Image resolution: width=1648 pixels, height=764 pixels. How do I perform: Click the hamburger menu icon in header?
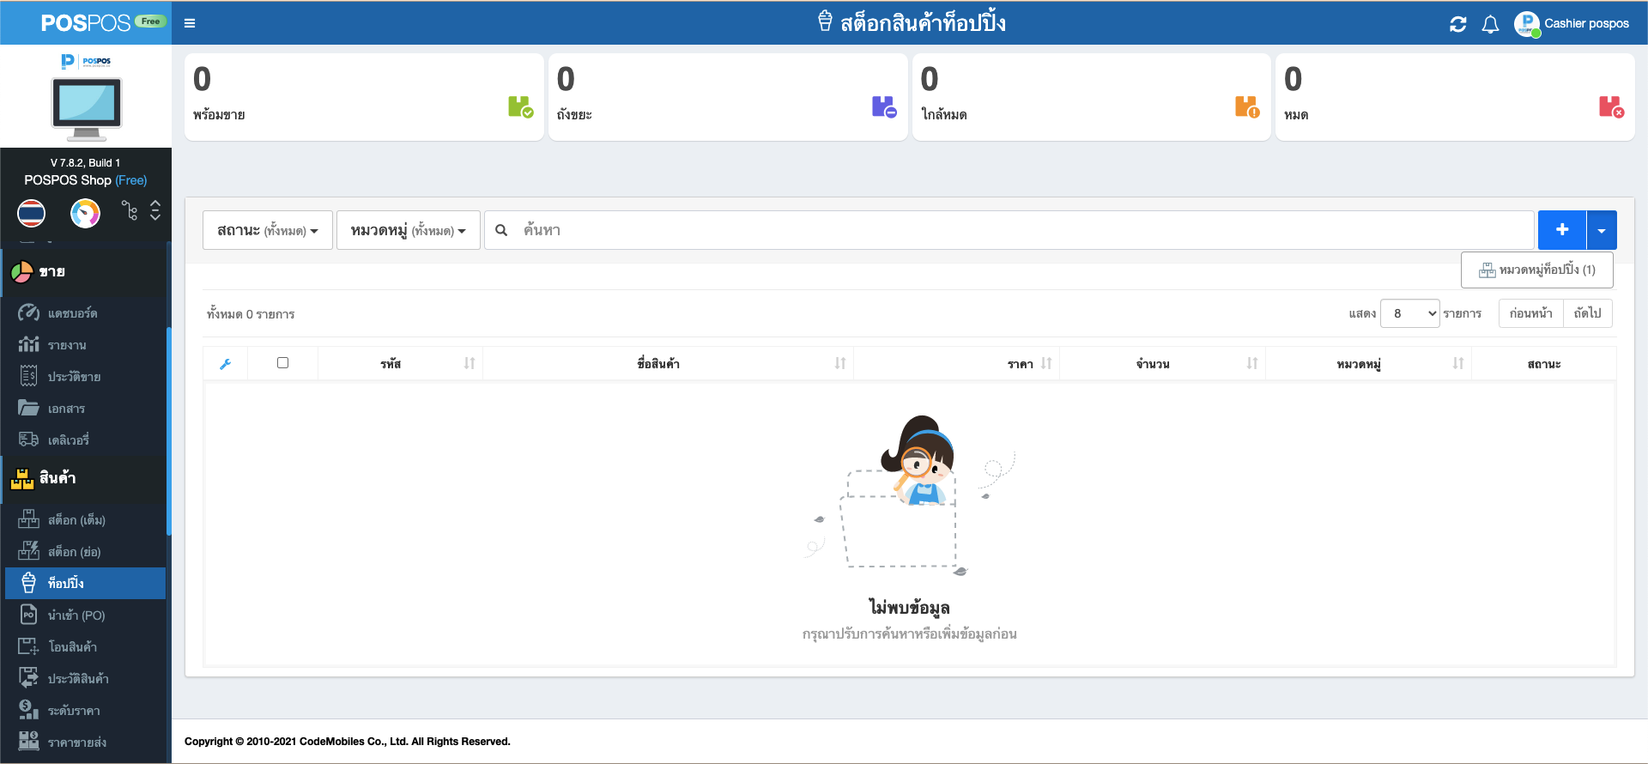point(190,23)
